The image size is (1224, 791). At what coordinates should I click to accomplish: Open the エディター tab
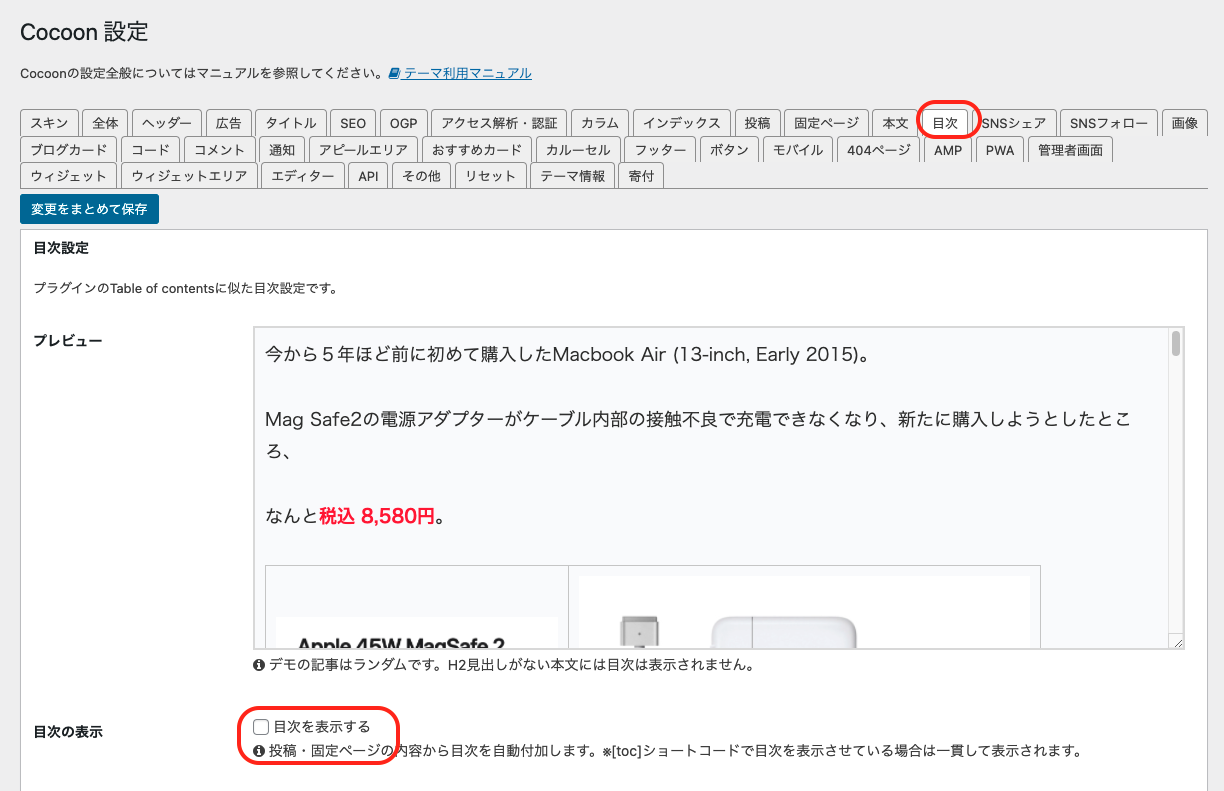click(304, 176)
